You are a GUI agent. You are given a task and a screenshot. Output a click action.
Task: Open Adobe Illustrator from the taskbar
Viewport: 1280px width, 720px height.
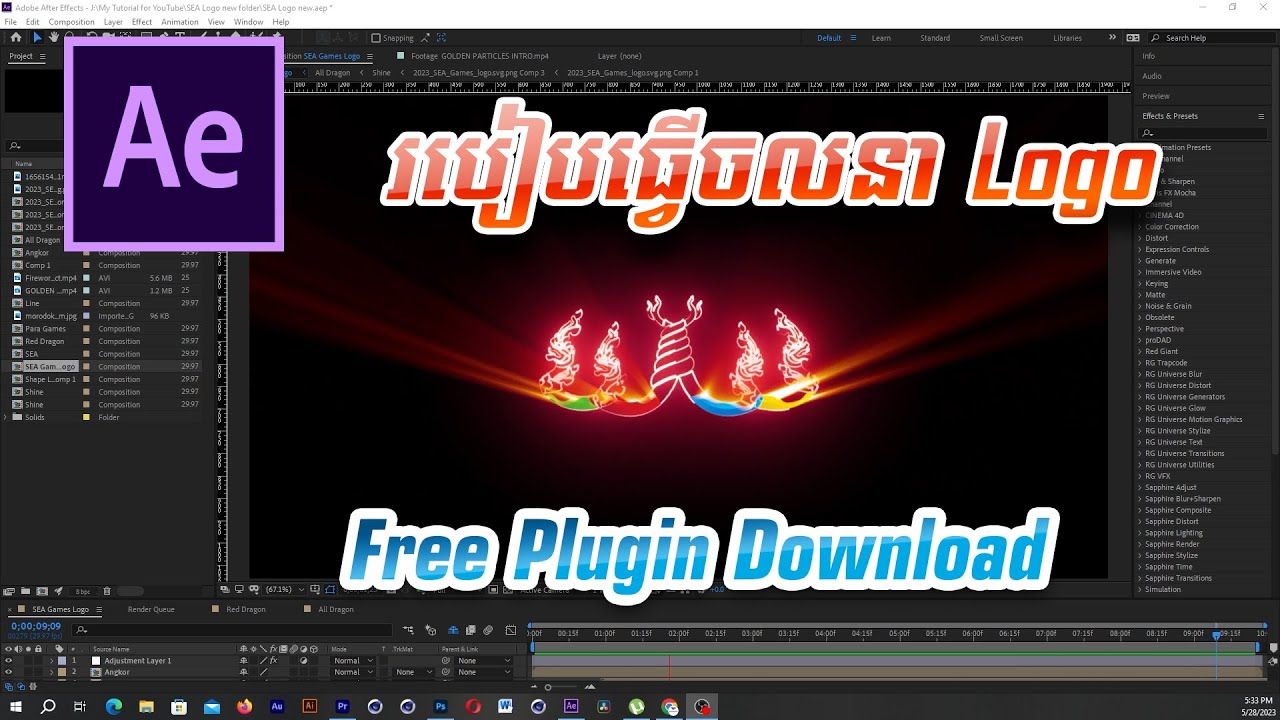click(310, 706)
